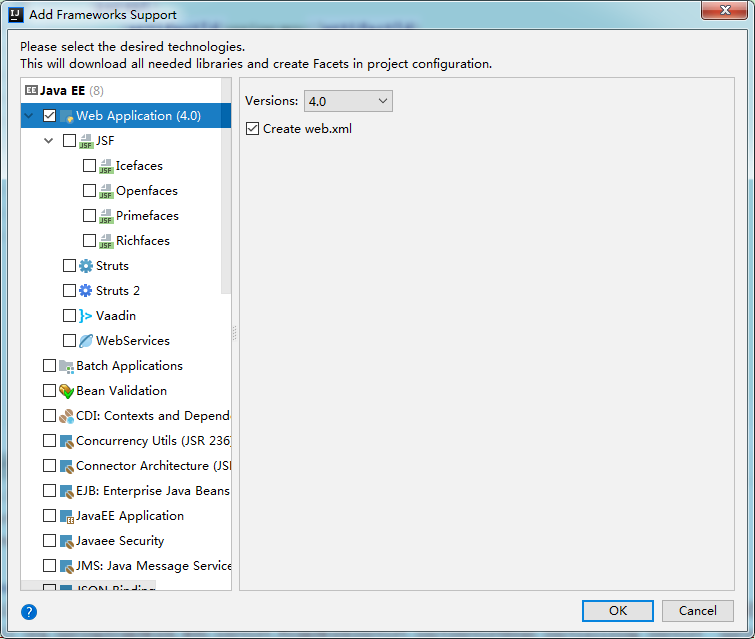This screenshot has width=755, height=639.
Task: Click the Icefaces JSF icon
Action: pos(106,166)
